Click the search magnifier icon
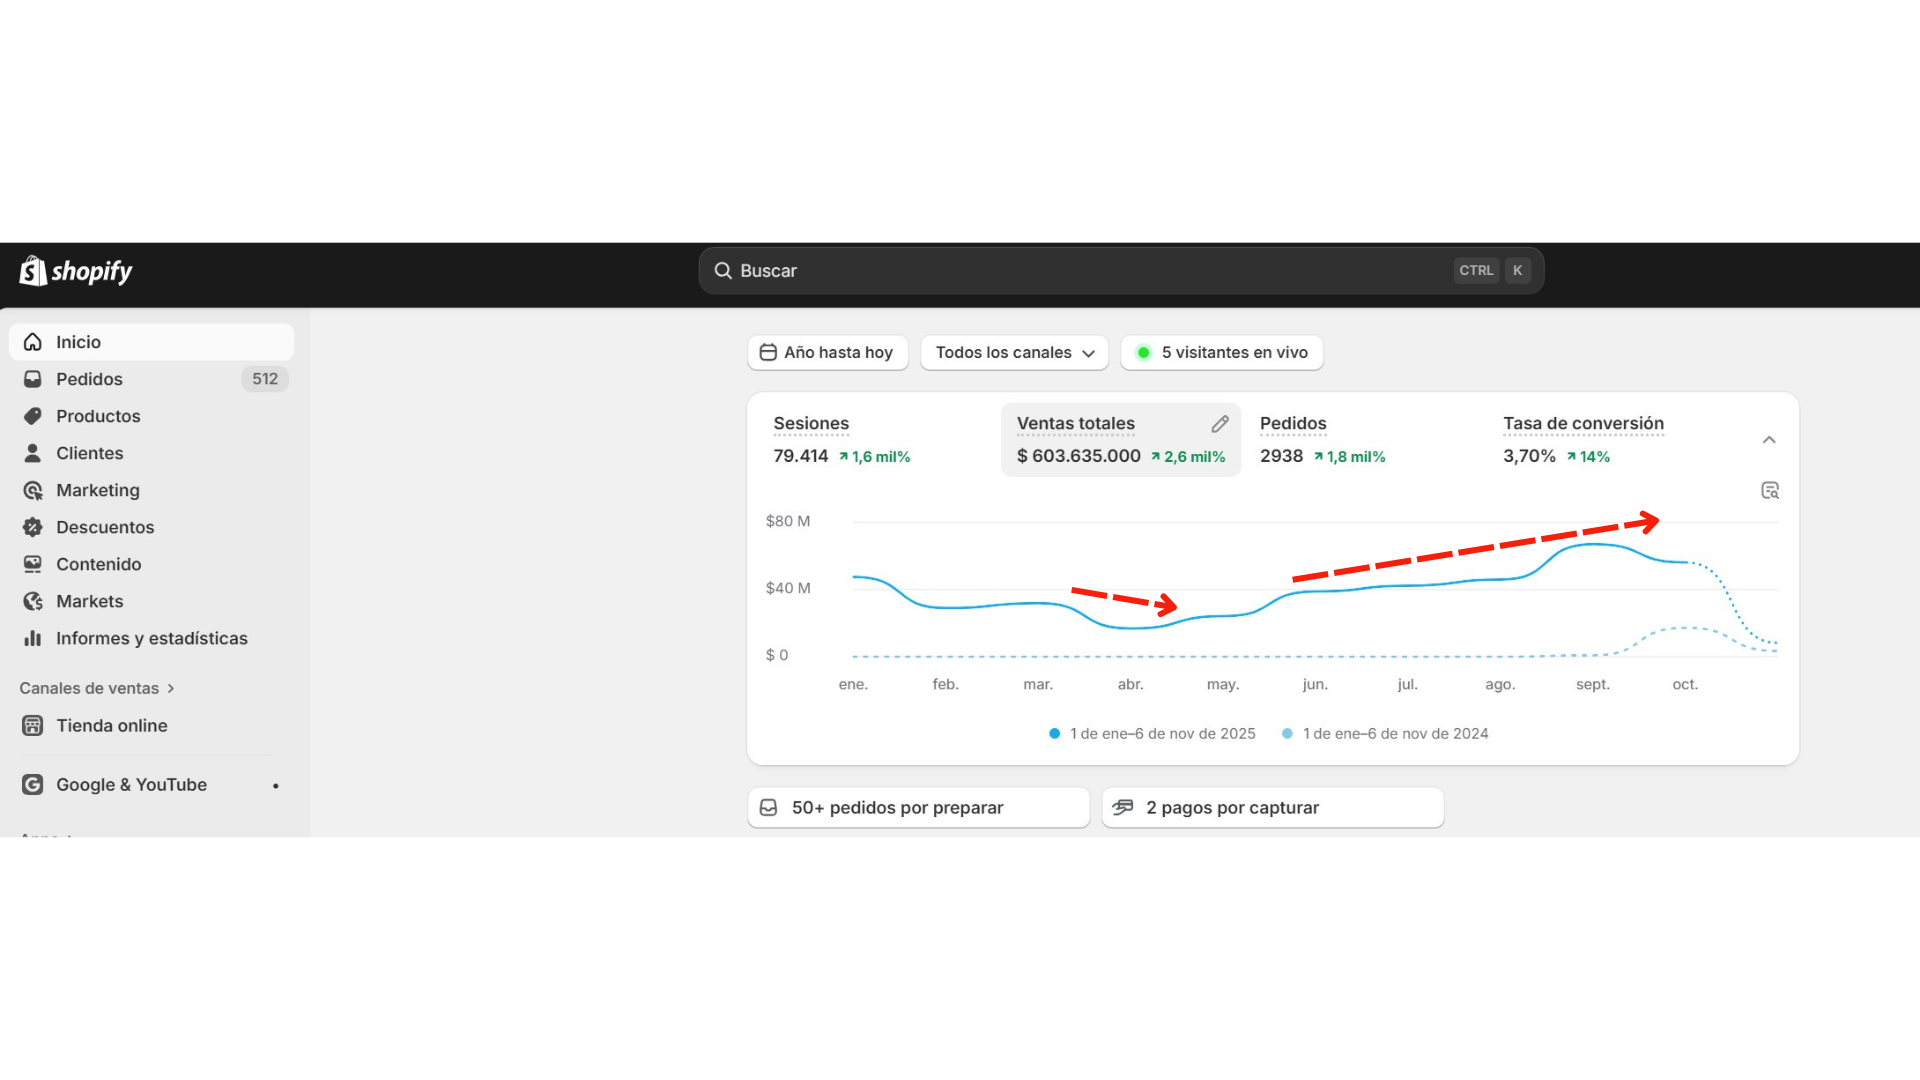 (723, 271)
